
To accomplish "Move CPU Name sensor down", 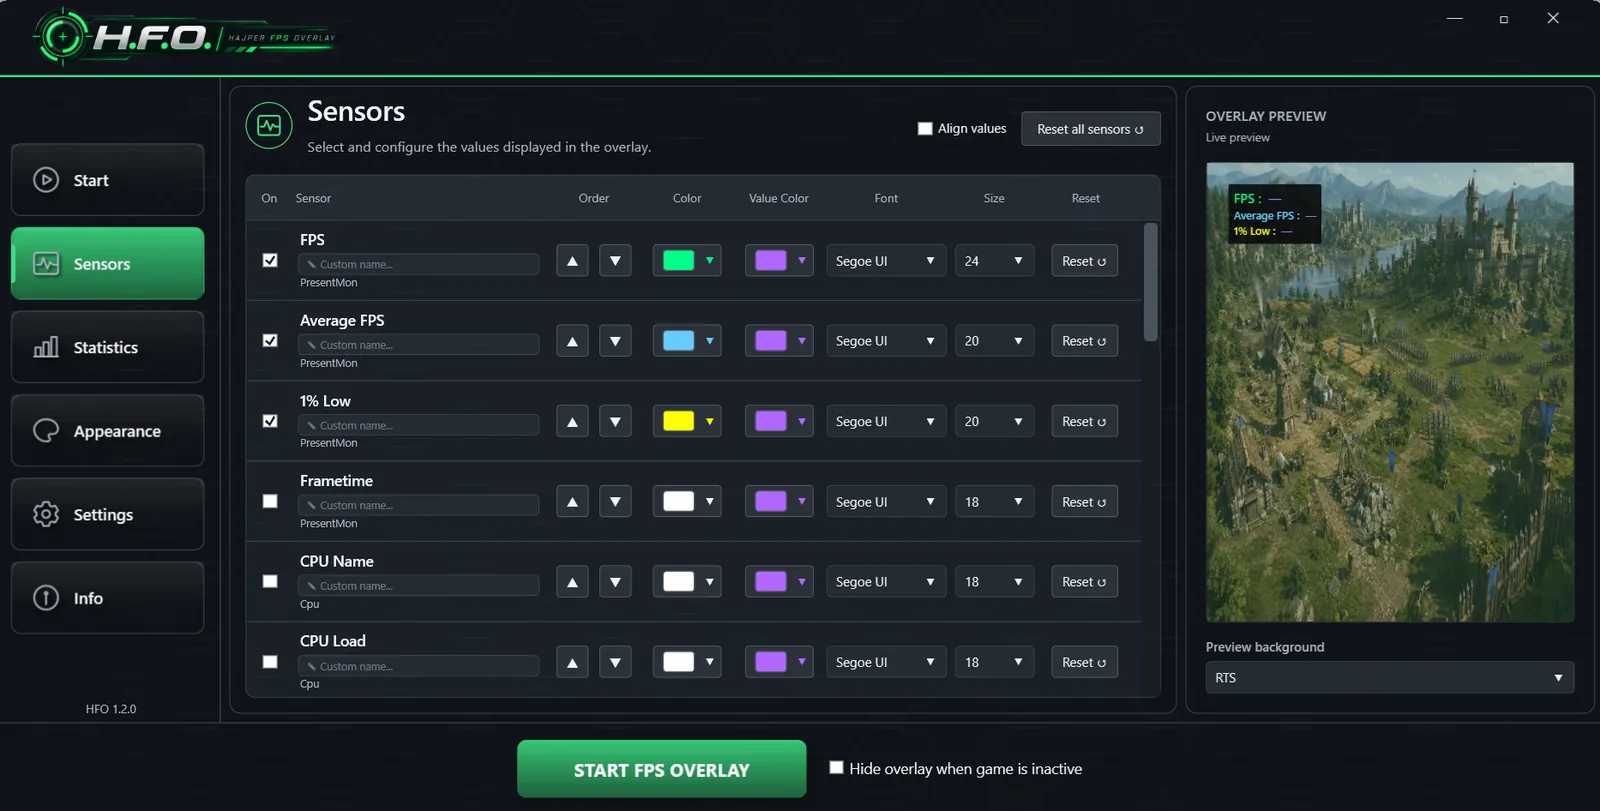I will [615, 582].
